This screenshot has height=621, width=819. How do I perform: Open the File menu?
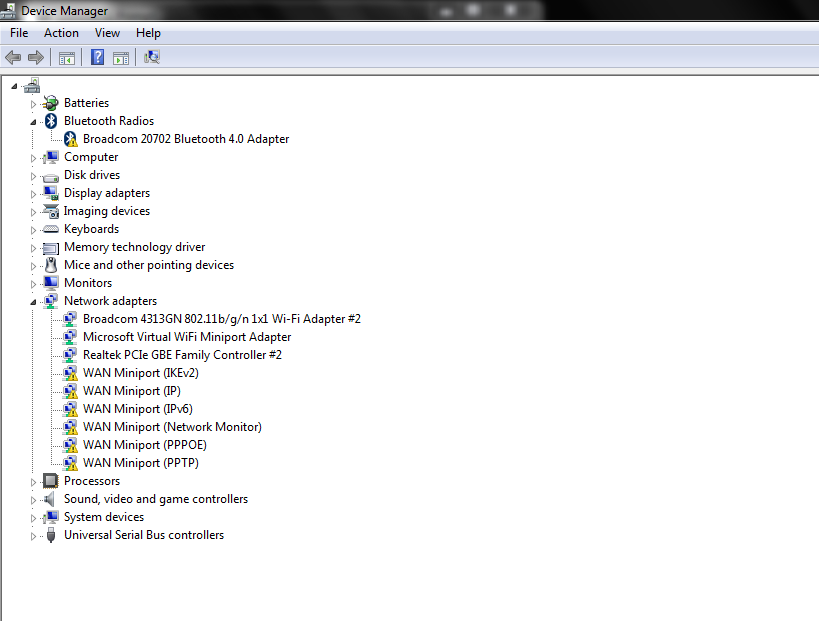(x=19, y=33)
